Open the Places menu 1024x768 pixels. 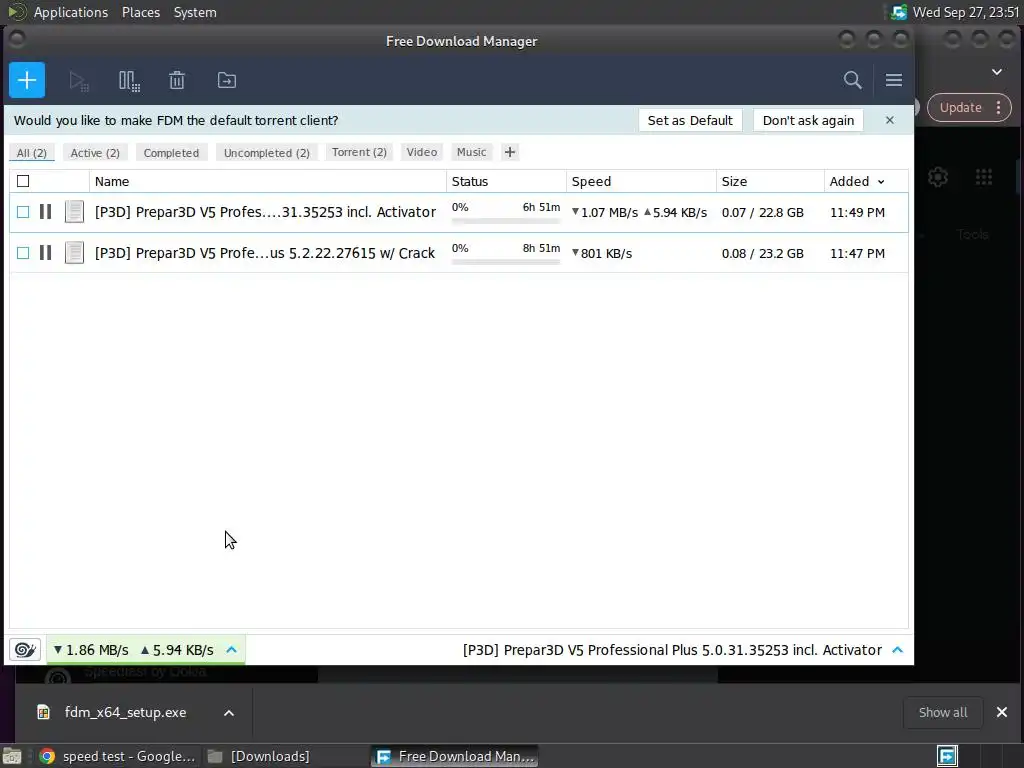pos(140,12)
